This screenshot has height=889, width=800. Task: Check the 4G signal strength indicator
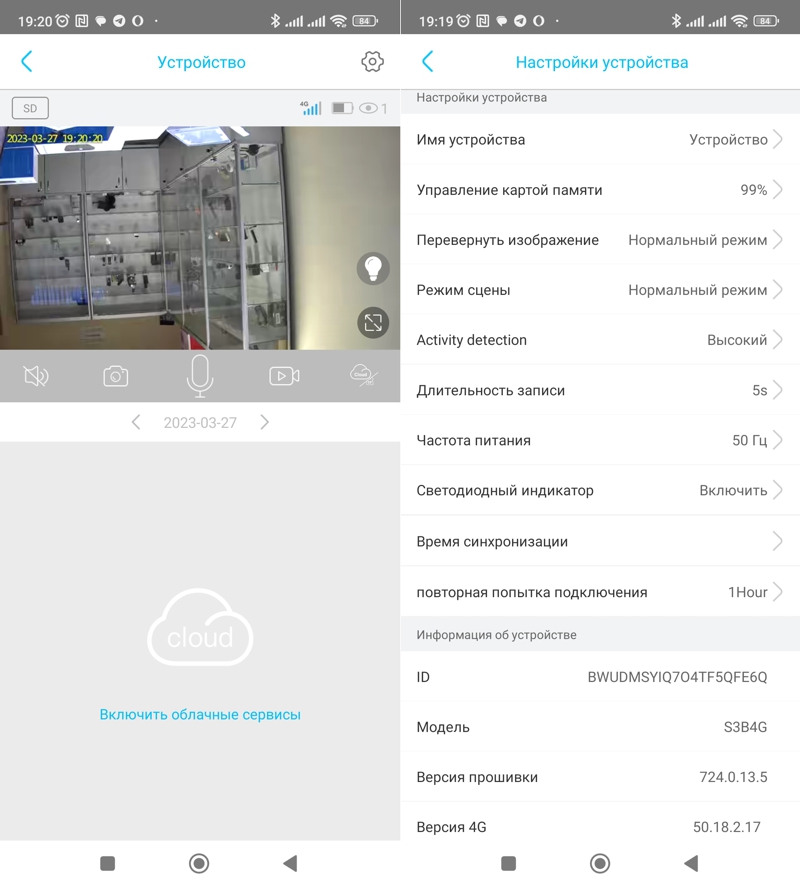[311, 108]
